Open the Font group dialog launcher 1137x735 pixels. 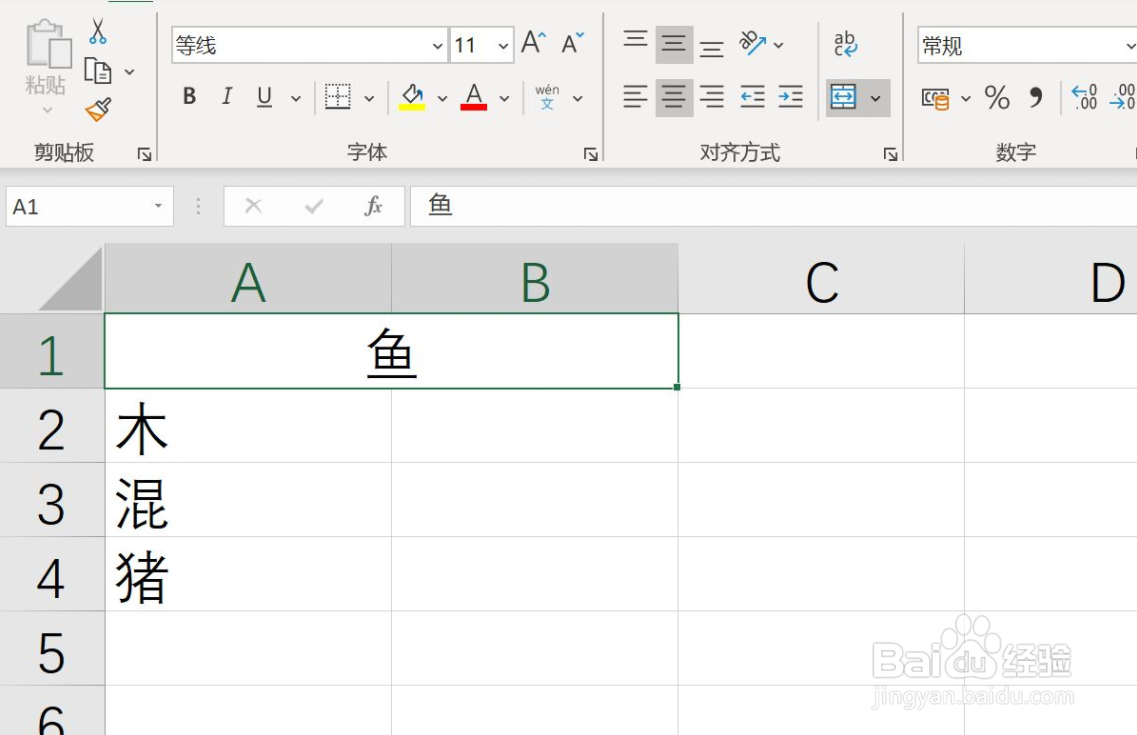[592, 153]
